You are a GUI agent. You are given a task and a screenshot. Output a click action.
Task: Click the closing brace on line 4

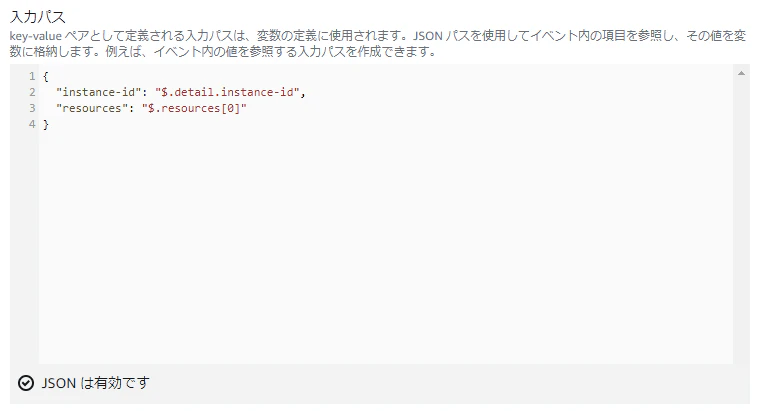tap(46, 125)
